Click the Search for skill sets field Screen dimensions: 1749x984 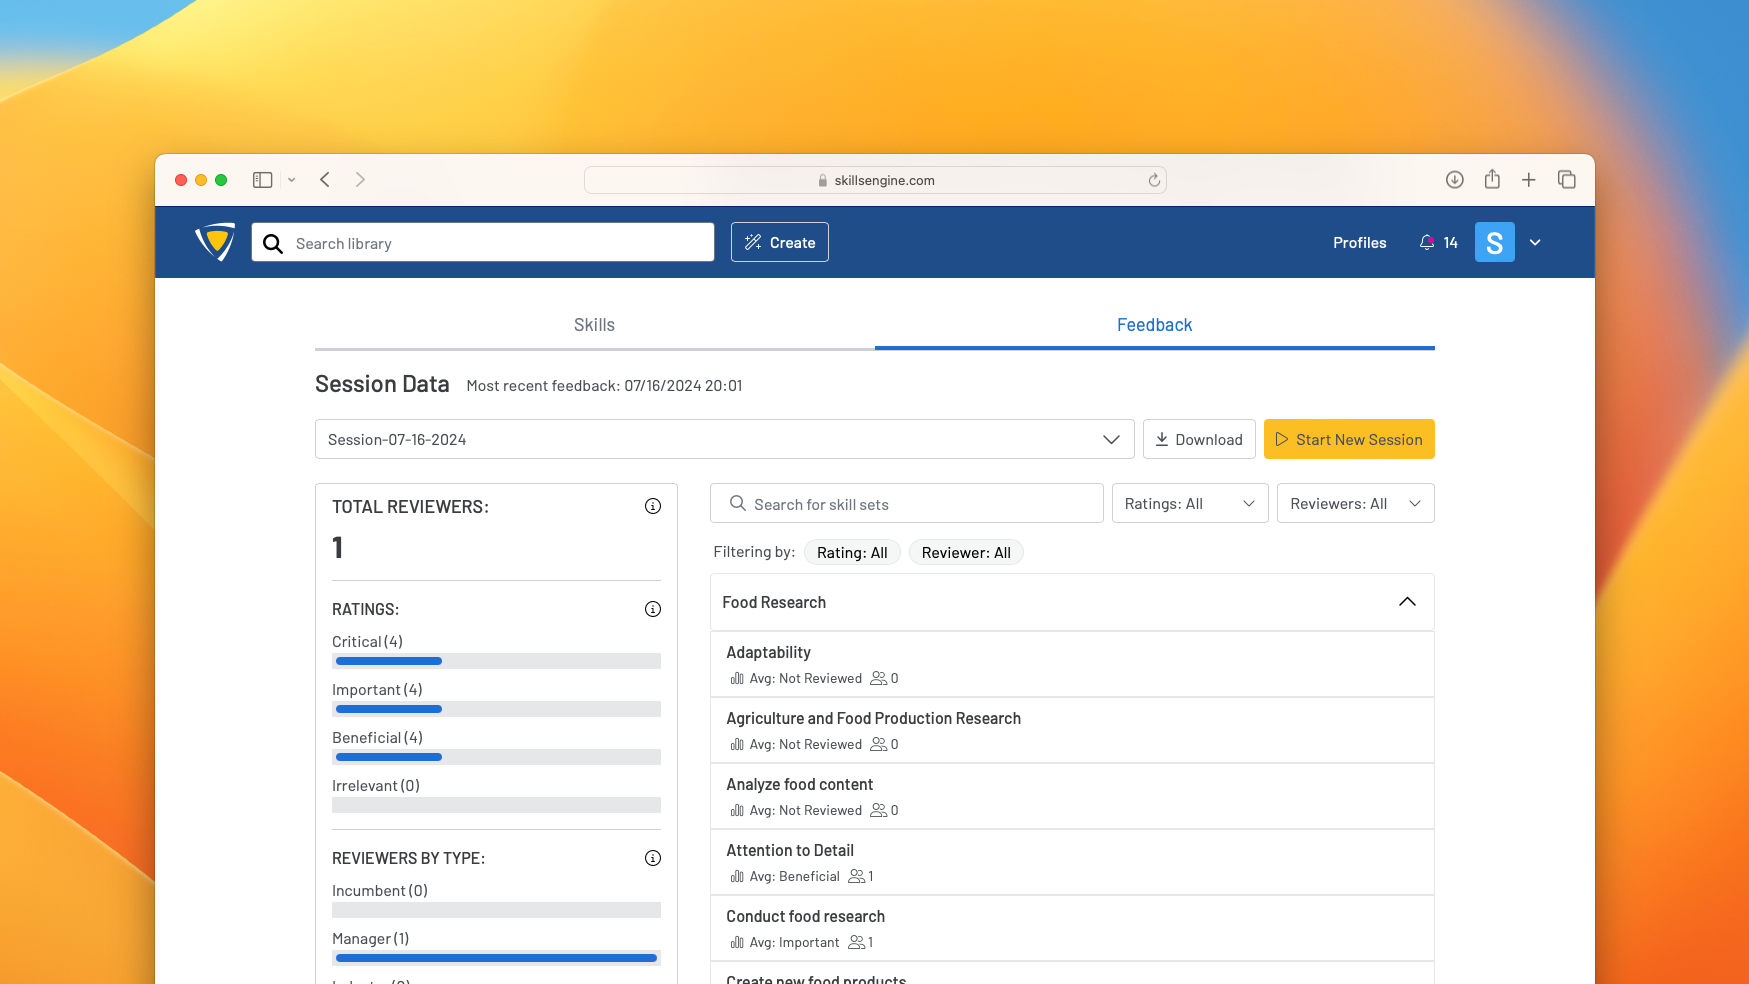pyautogui.click(x=907, y=503)
